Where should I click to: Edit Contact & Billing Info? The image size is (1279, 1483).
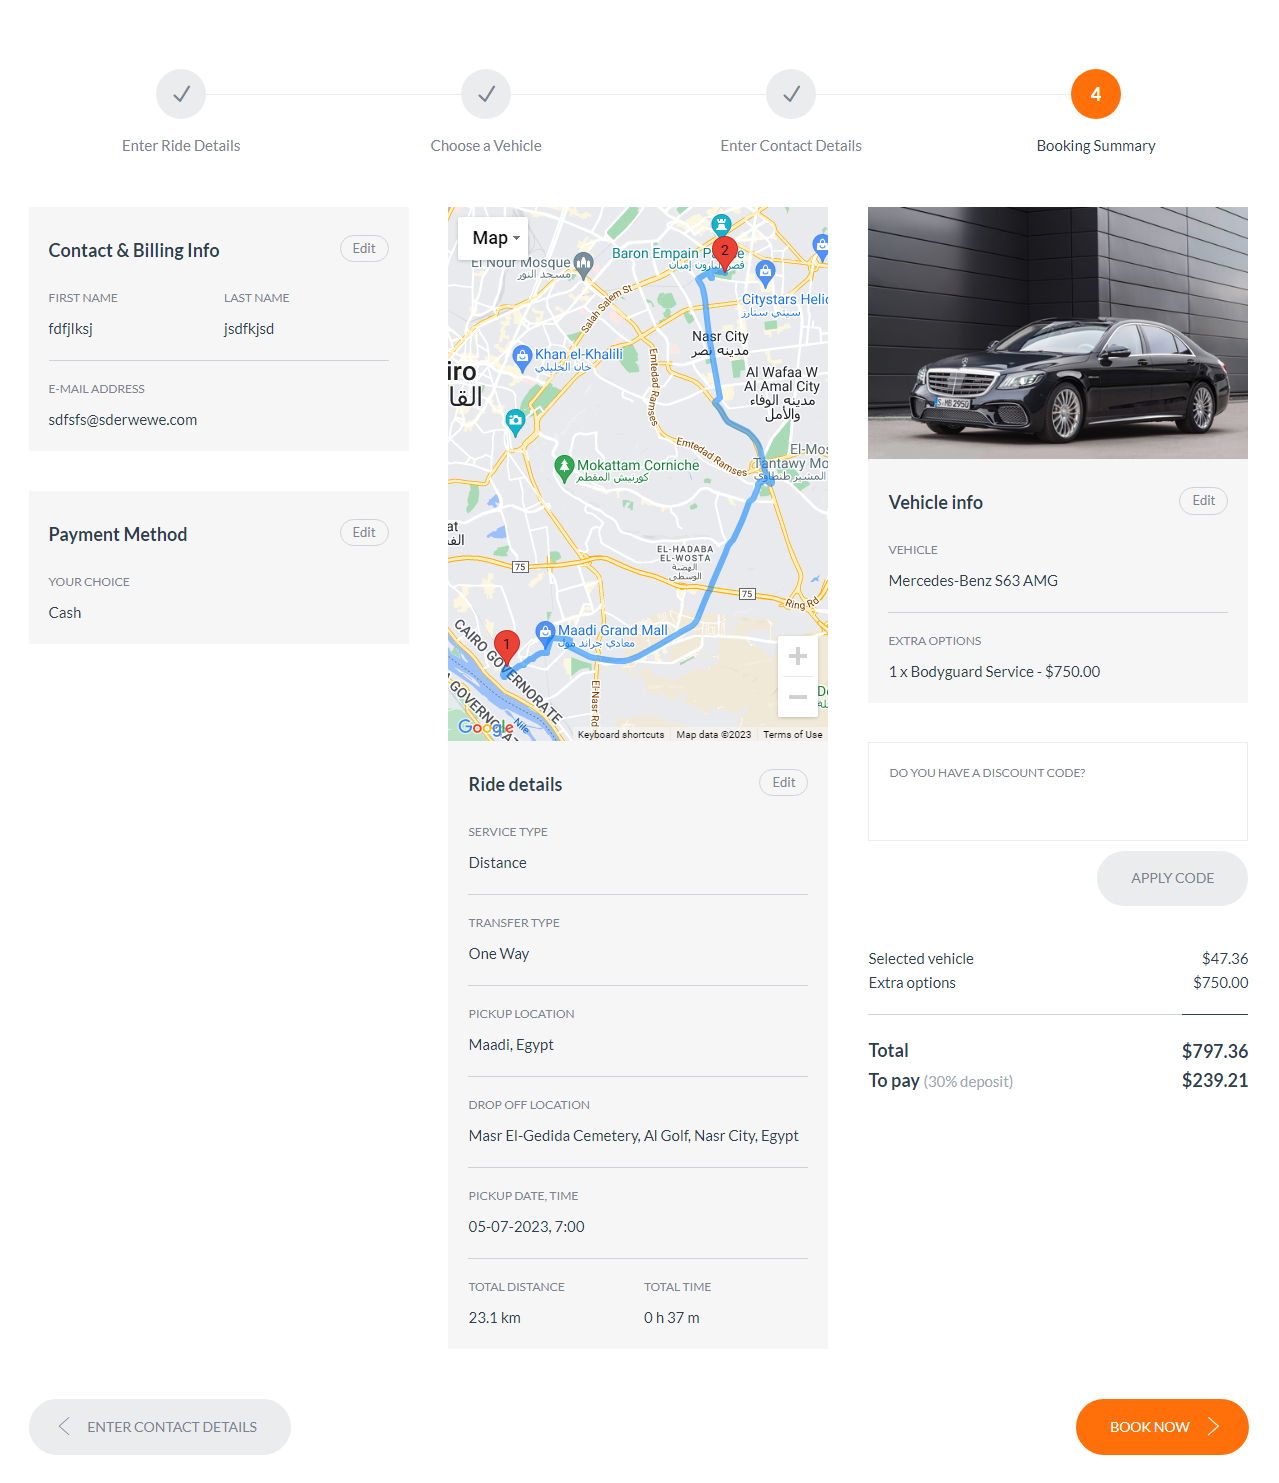364,249
